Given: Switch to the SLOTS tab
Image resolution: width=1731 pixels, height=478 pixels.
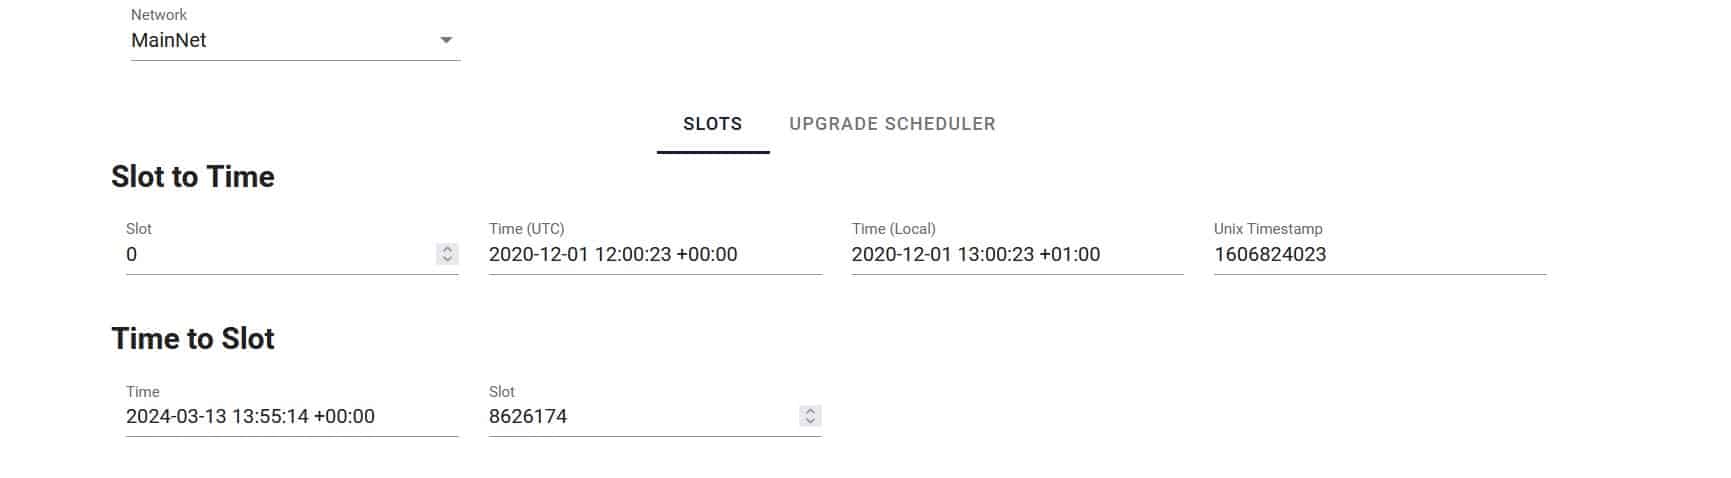Looking at the screenshot, I should pyautogui.click(x=712, y=124).
